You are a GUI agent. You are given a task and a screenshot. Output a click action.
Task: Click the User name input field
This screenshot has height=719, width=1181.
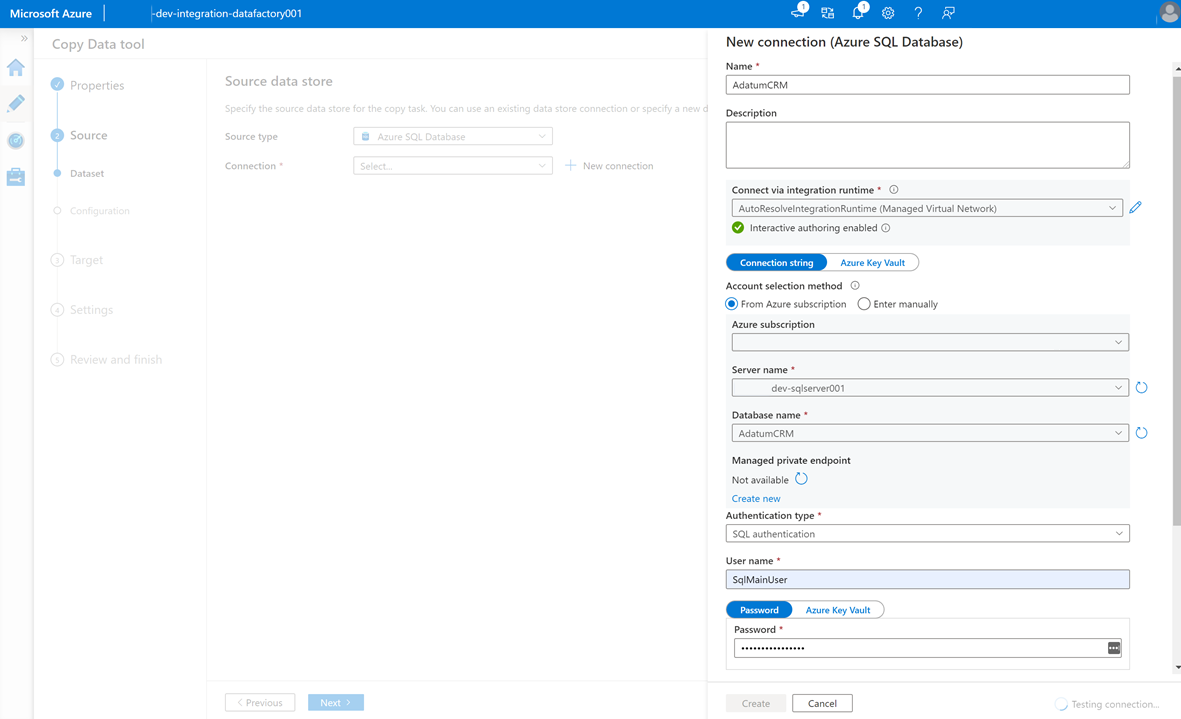[928, 580]
